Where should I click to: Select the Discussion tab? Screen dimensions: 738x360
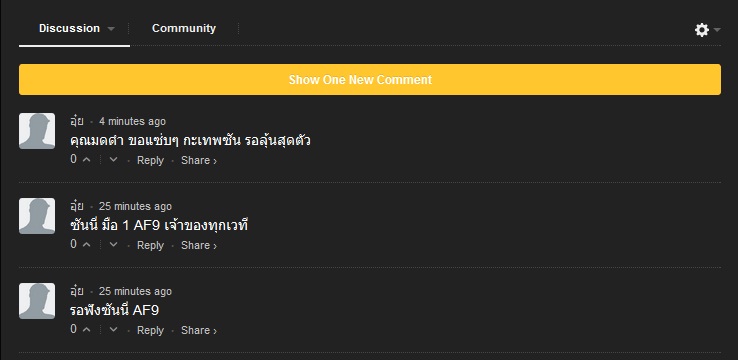69,28
